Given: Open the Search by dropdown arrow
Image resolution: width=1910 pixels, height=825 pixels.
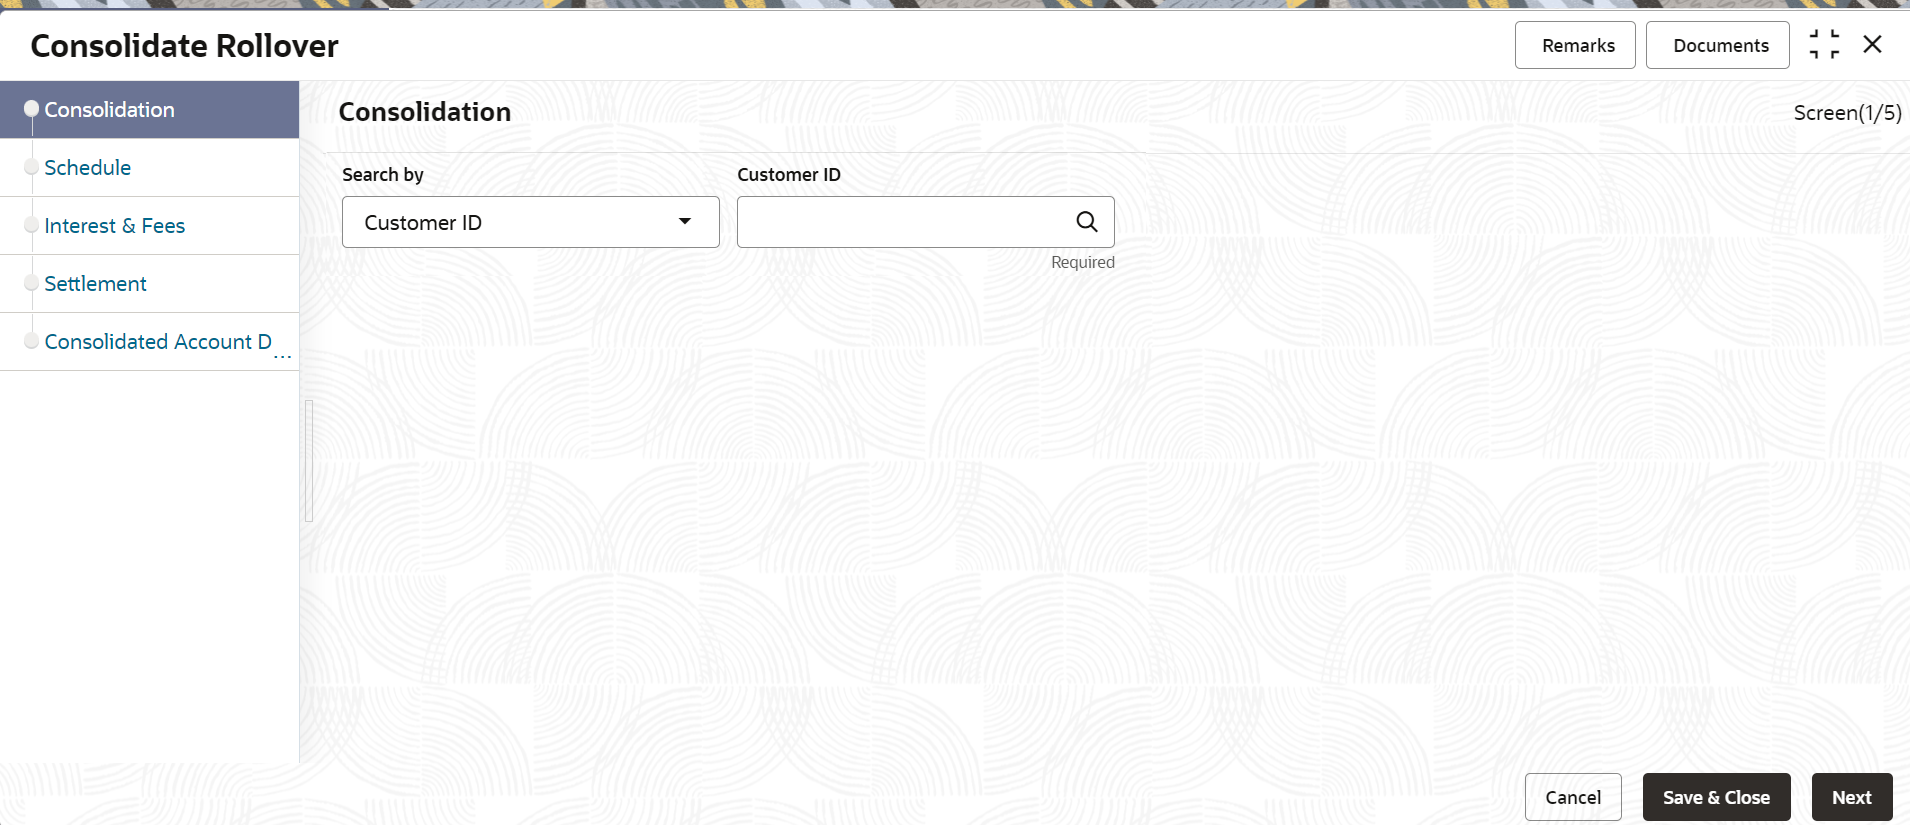Looking at the screenshot, I should [685, 222].
